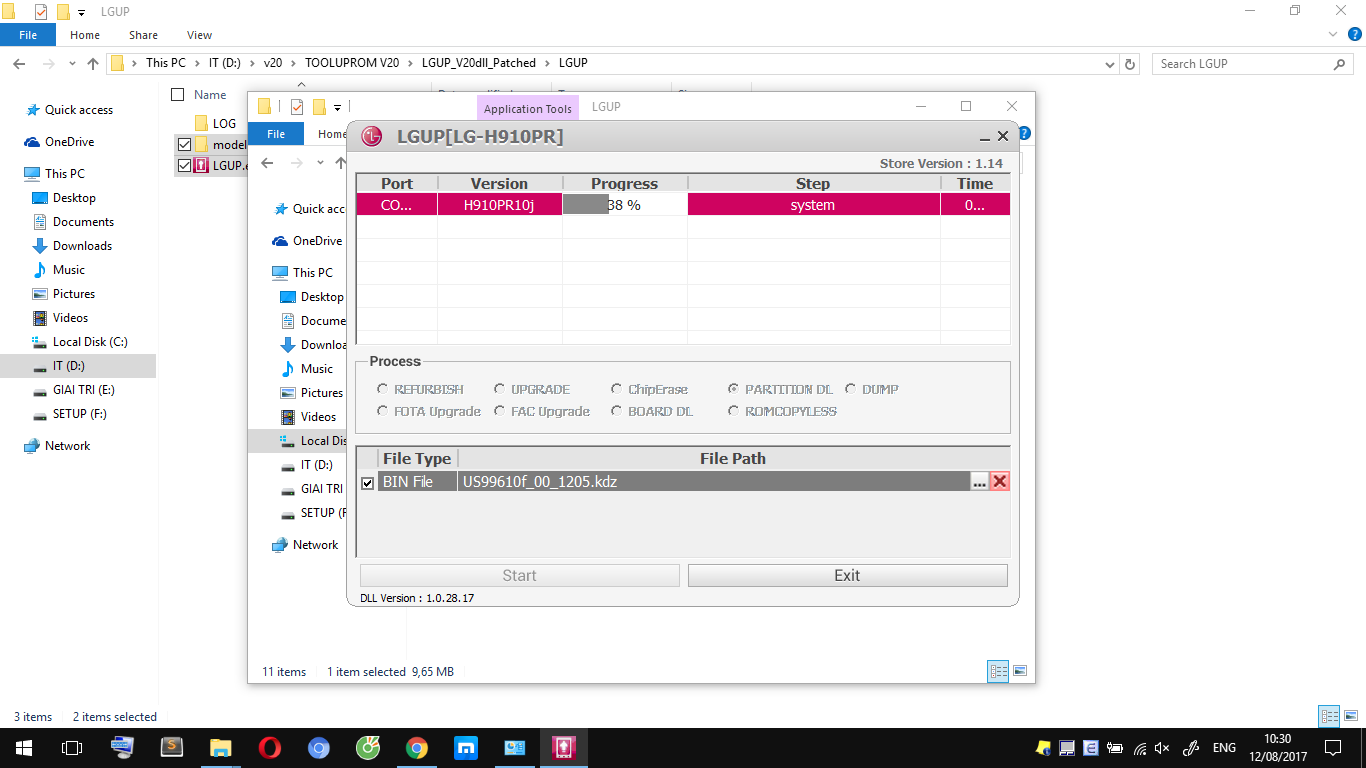Click the LG logo in the LGUP title bar

point(372,137)
